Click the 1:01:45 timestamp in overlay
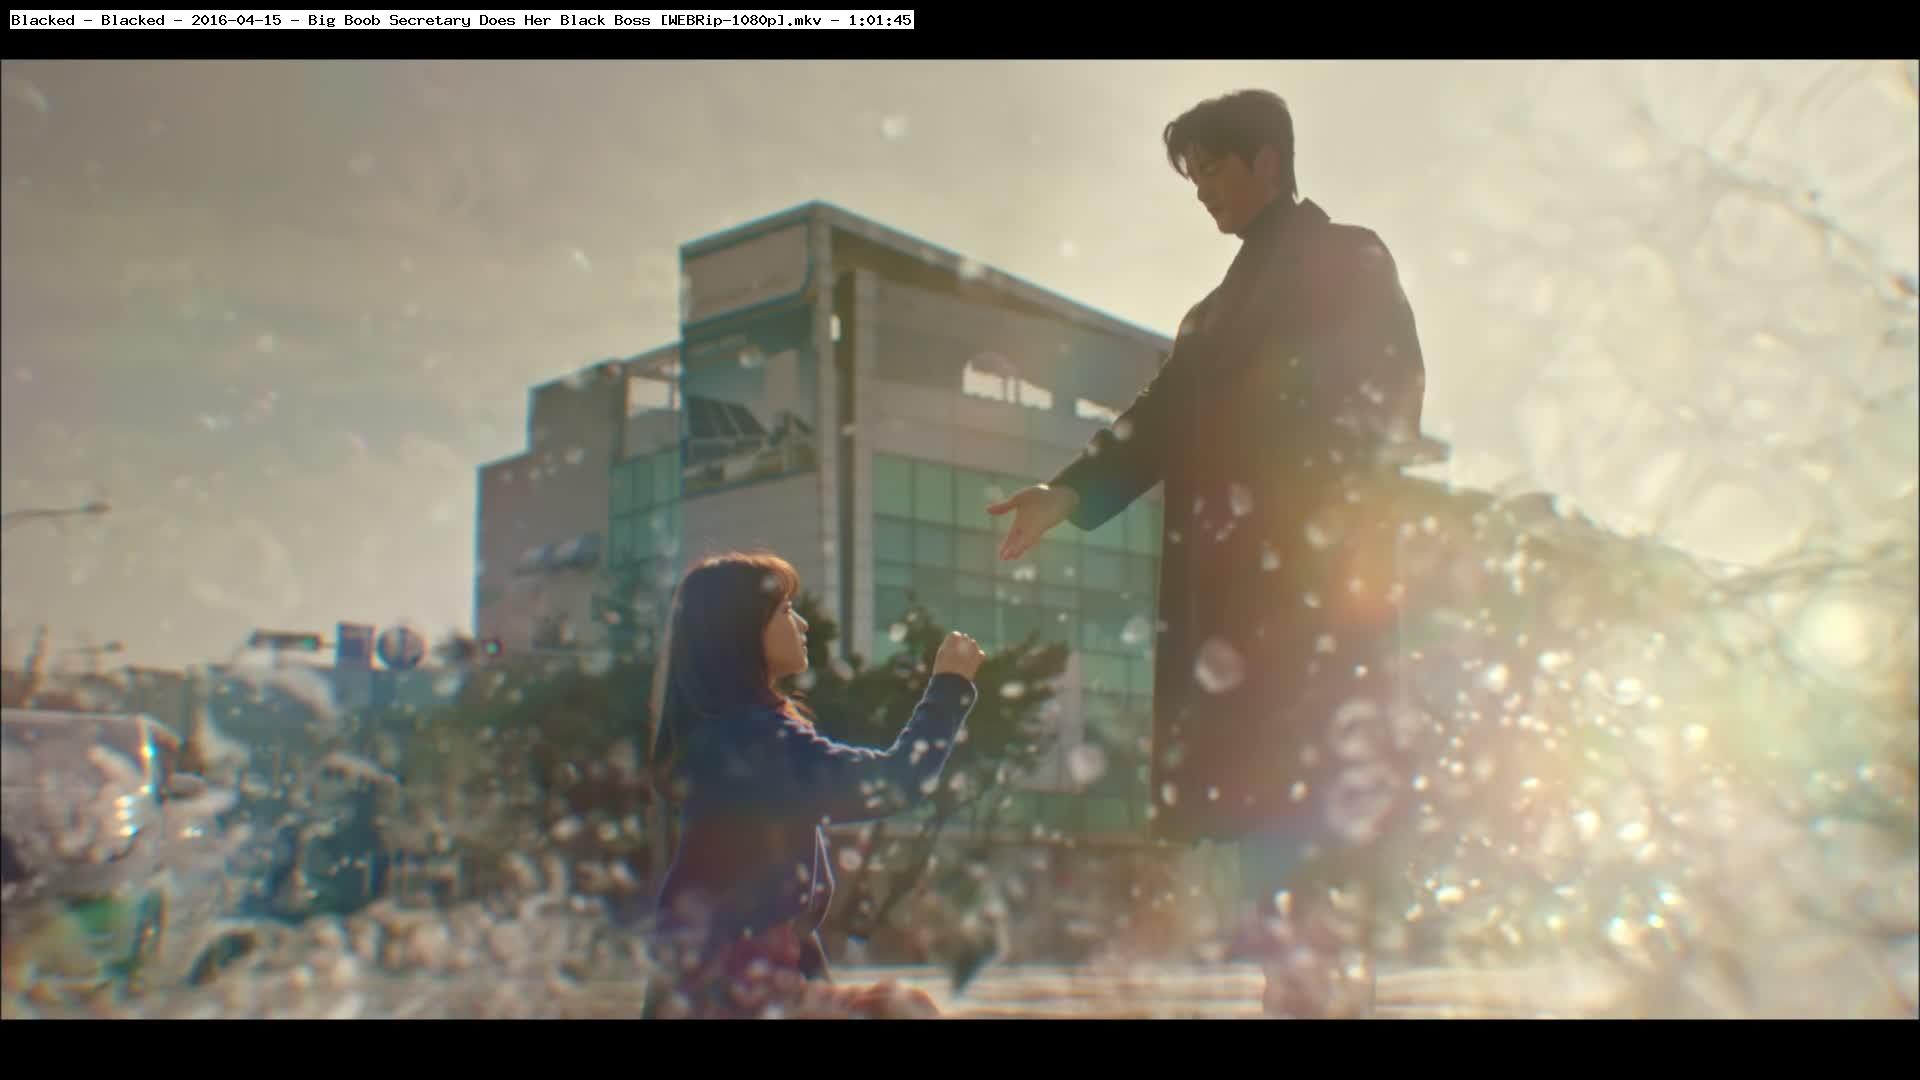This screenshot has height=1080, width=1920. tap(878, 20)
